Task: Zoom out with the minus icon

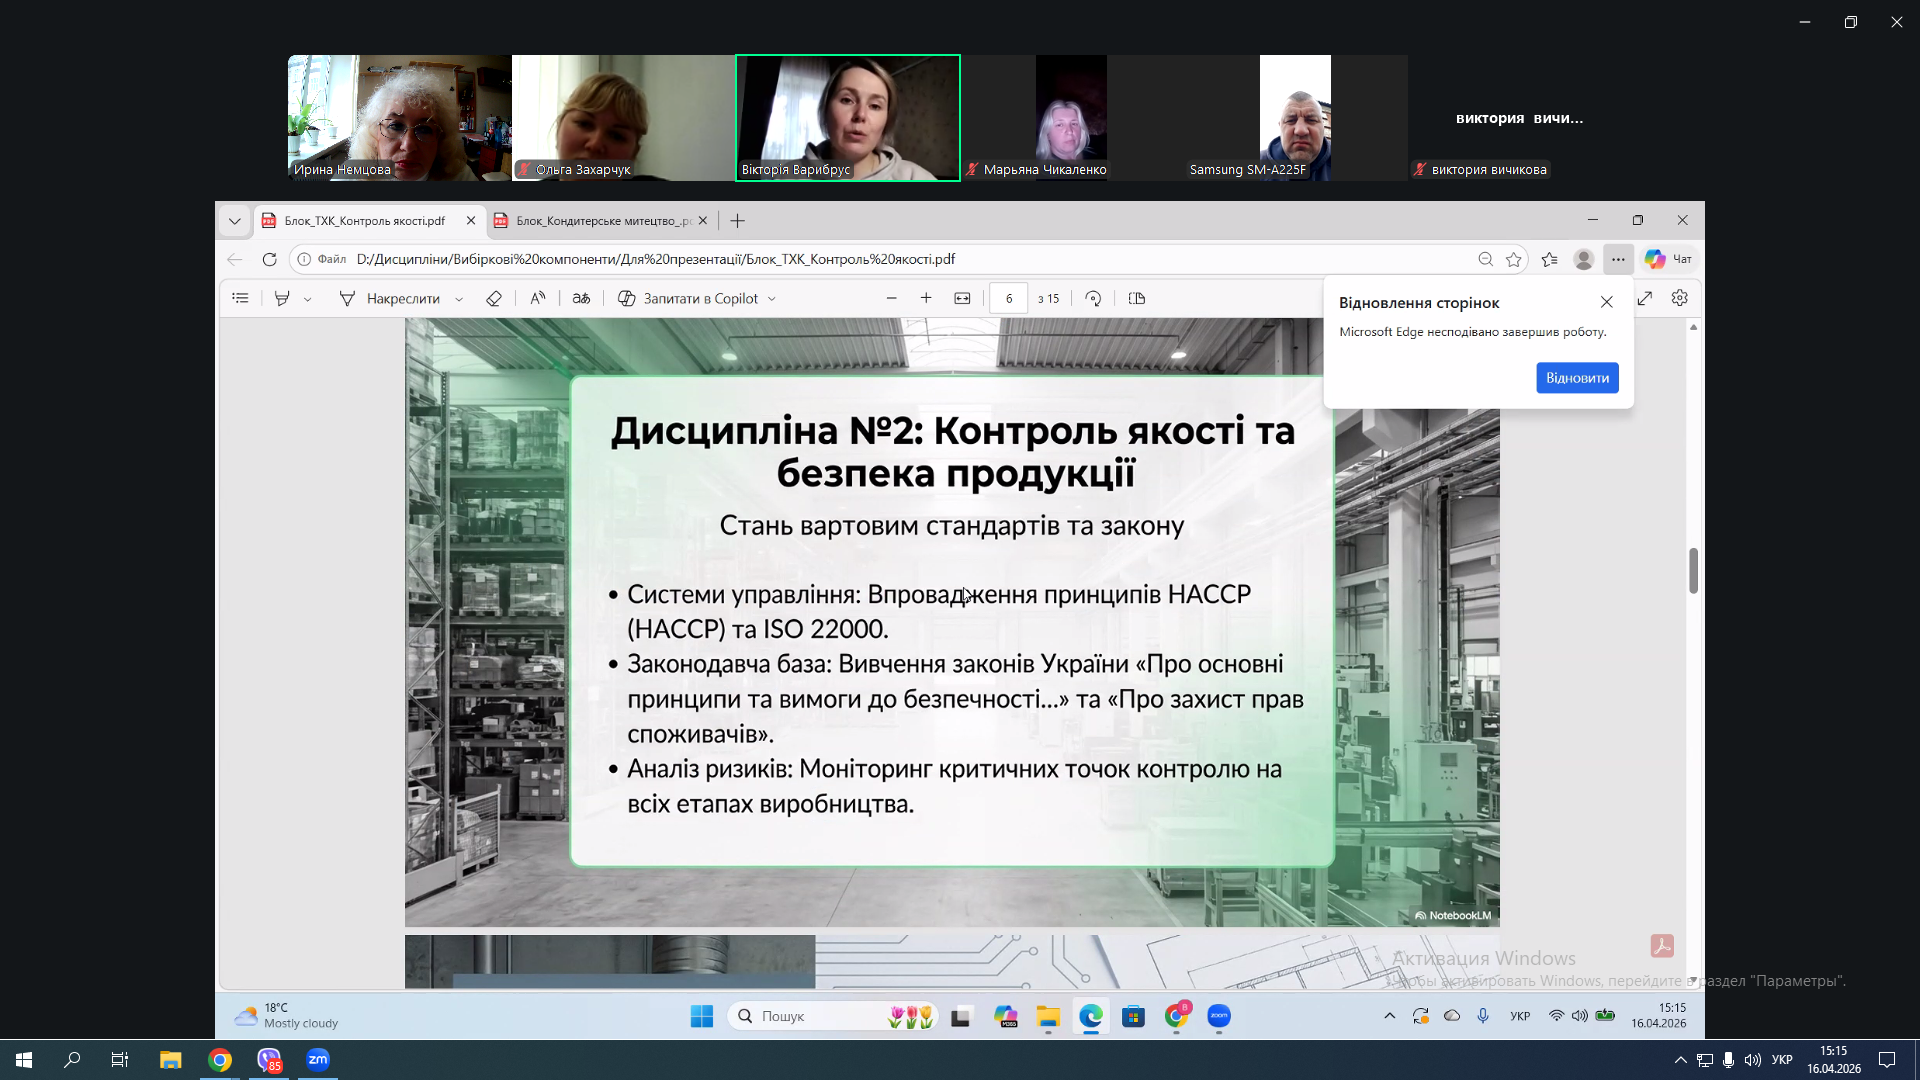Action: coord(891,298)
